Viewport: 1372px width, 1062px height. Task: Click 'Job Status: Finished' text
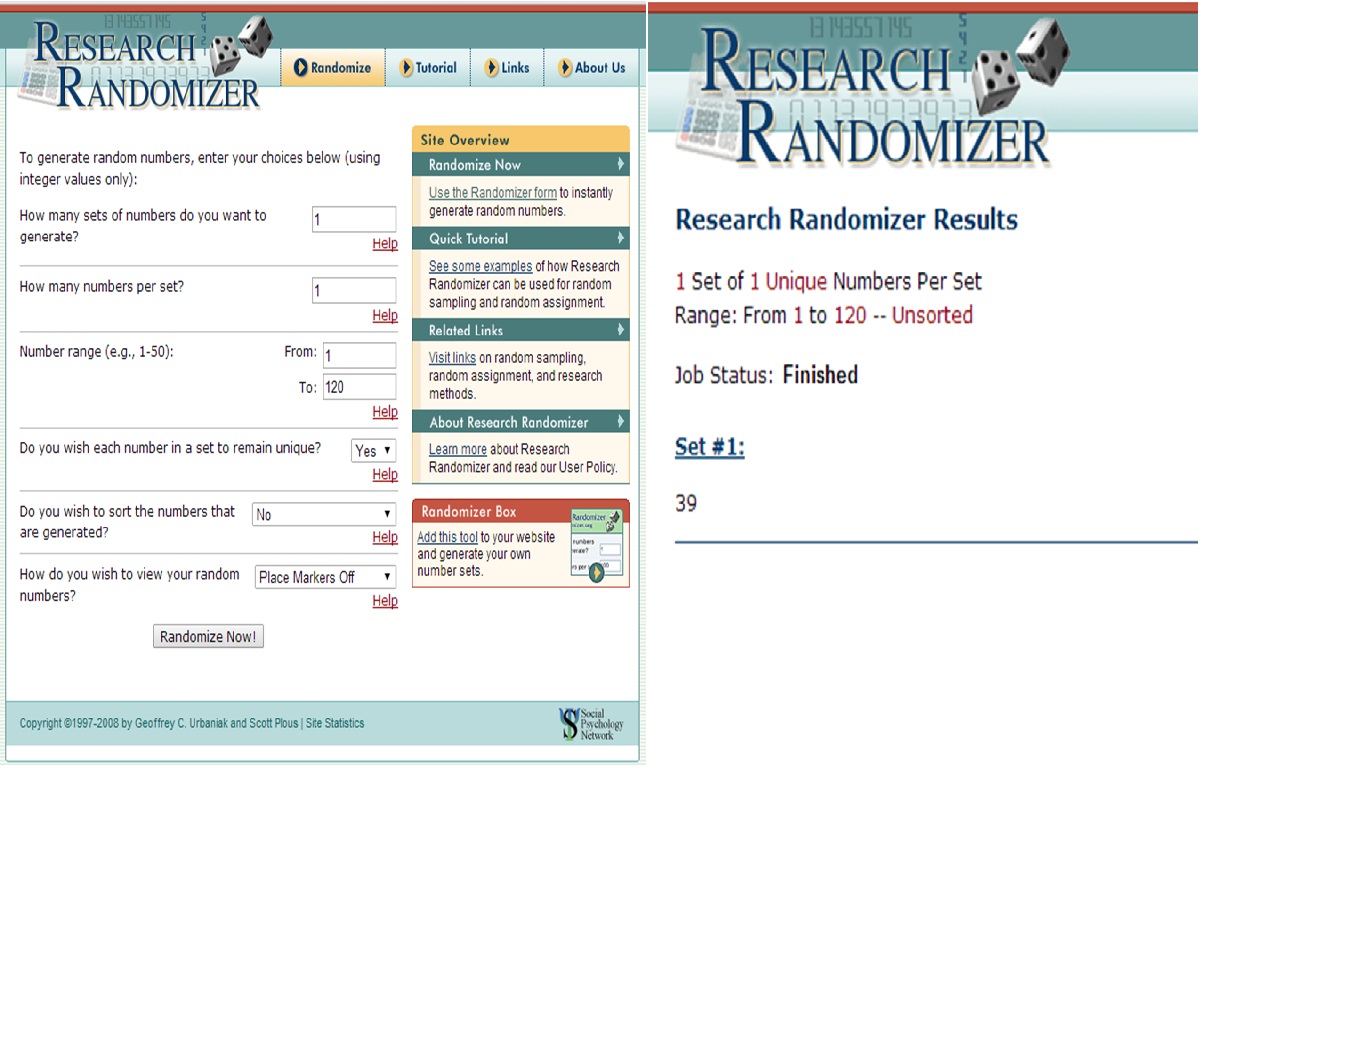(x=767, y=375)
